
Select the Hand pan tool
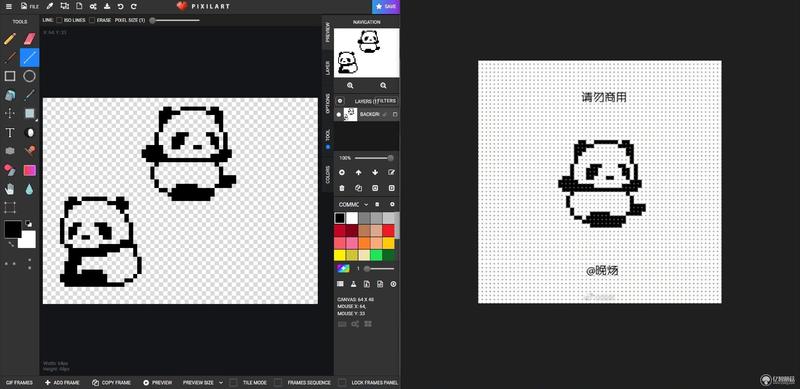coord(10,189)
